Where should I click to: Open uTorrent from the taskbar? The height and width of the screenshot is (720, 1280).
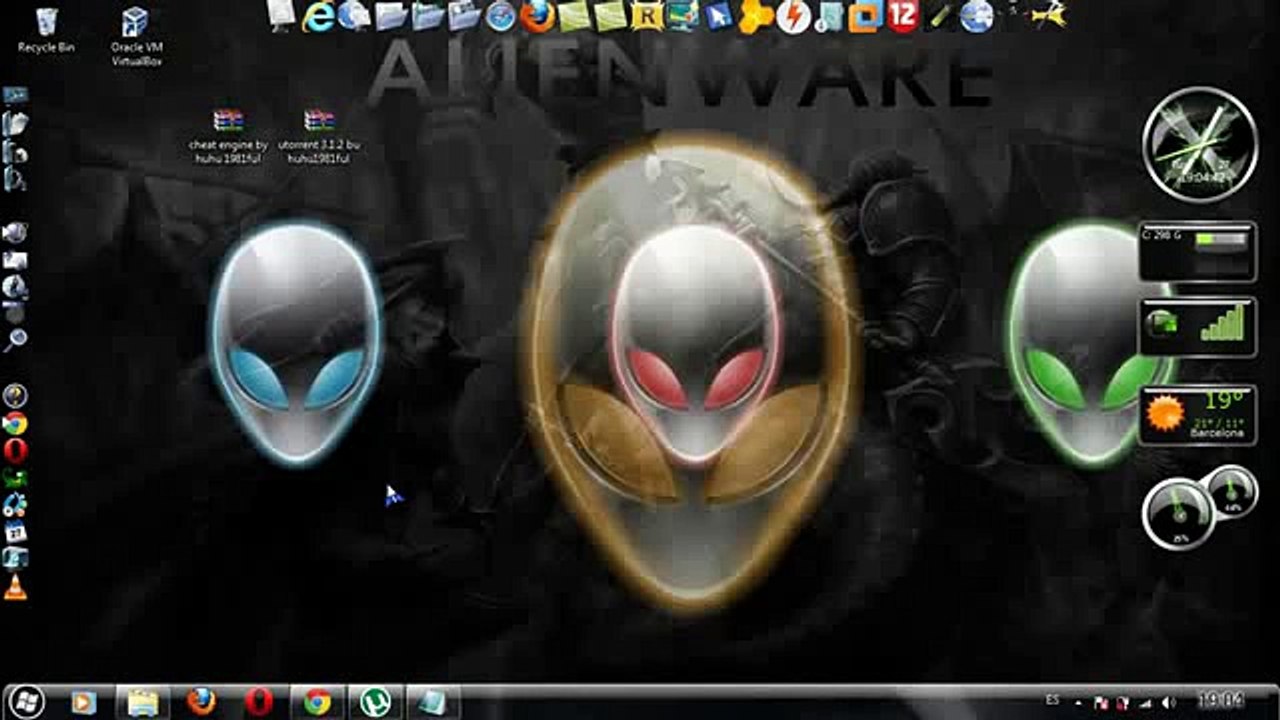point(376,702)
